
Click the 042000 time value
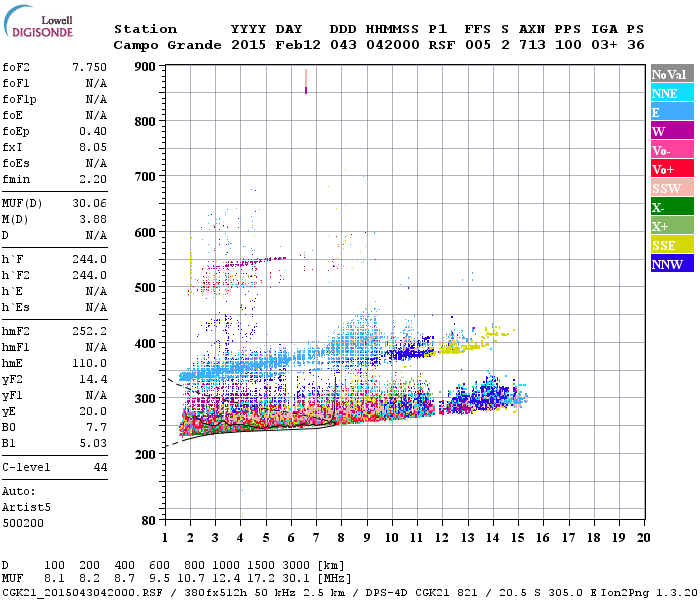(x=392, y=45)
